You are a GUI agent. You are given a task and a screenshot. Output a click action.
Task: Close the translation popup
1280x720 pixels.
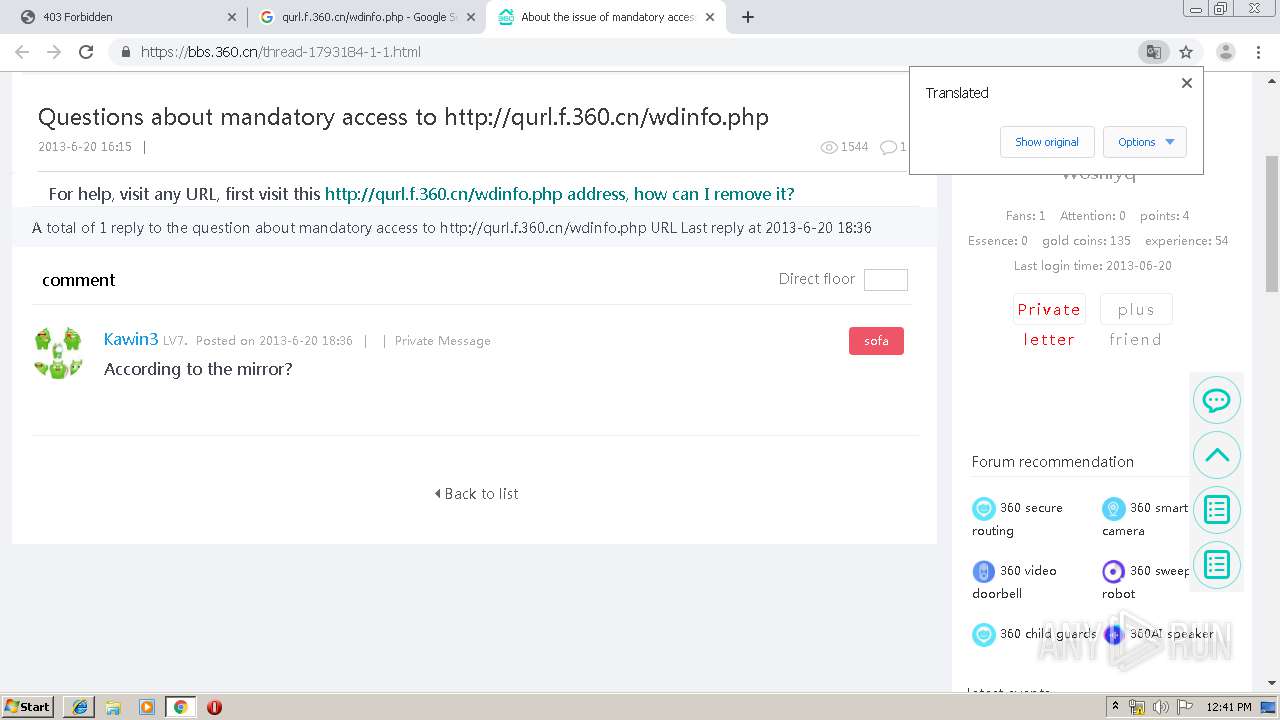coord(1187,83)
